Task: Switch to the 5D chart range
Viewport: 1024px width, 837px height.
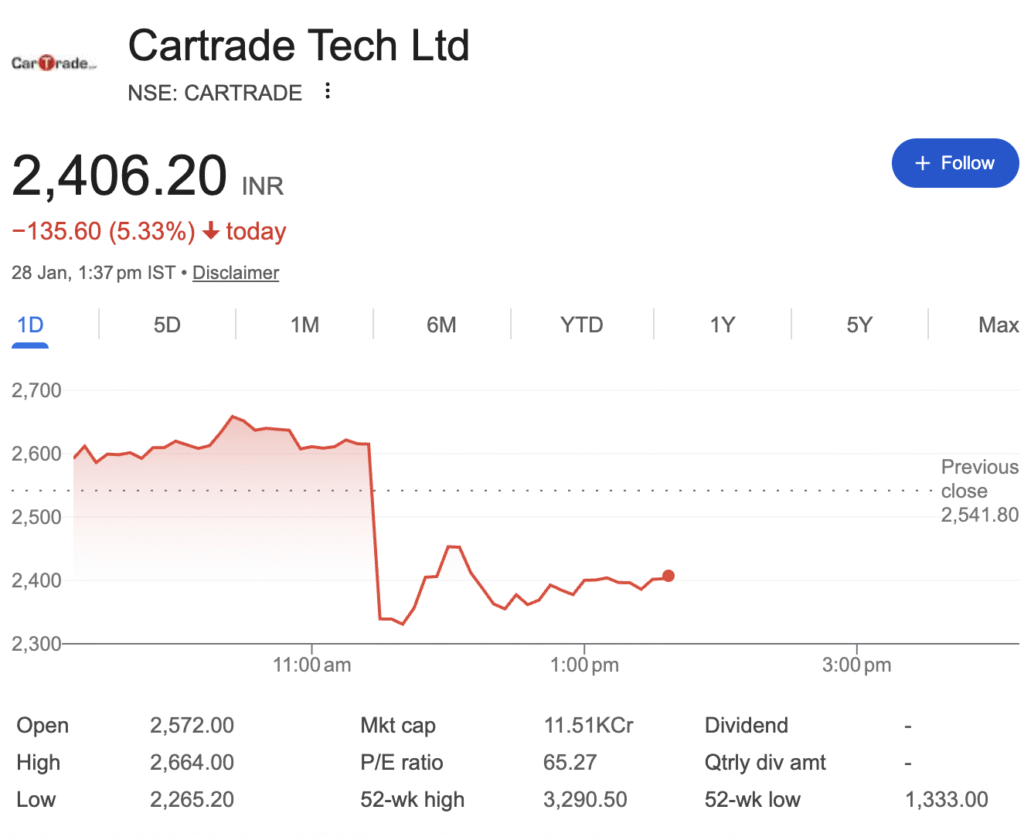Action: (167, 325)
